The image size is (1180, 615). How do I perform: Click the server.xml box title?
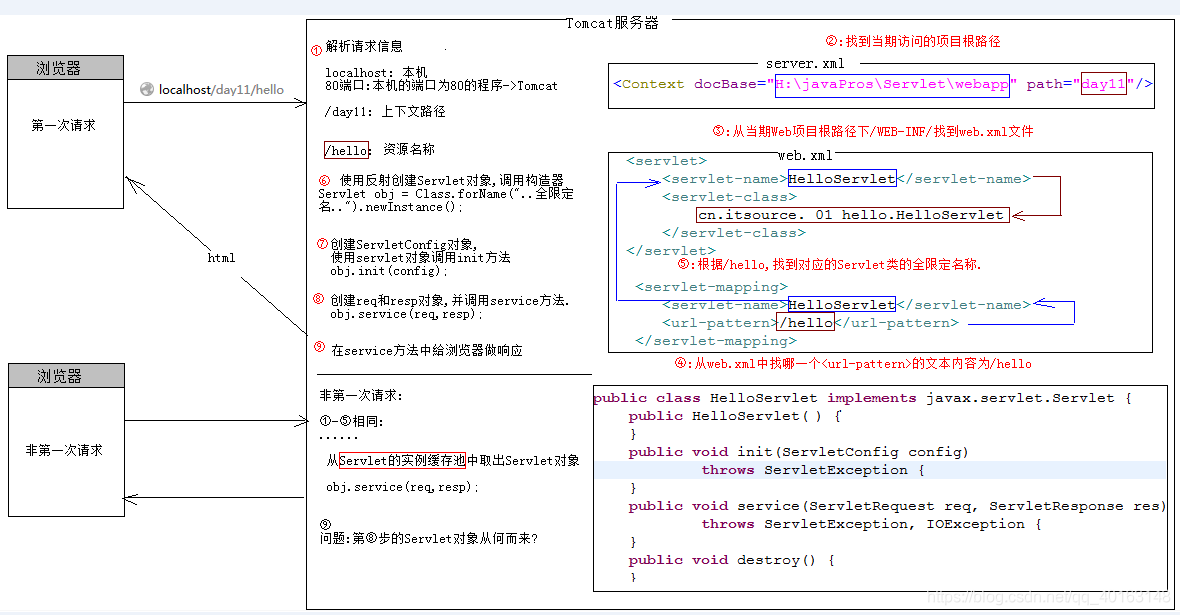pyautogui.click(x=805, y=64)
